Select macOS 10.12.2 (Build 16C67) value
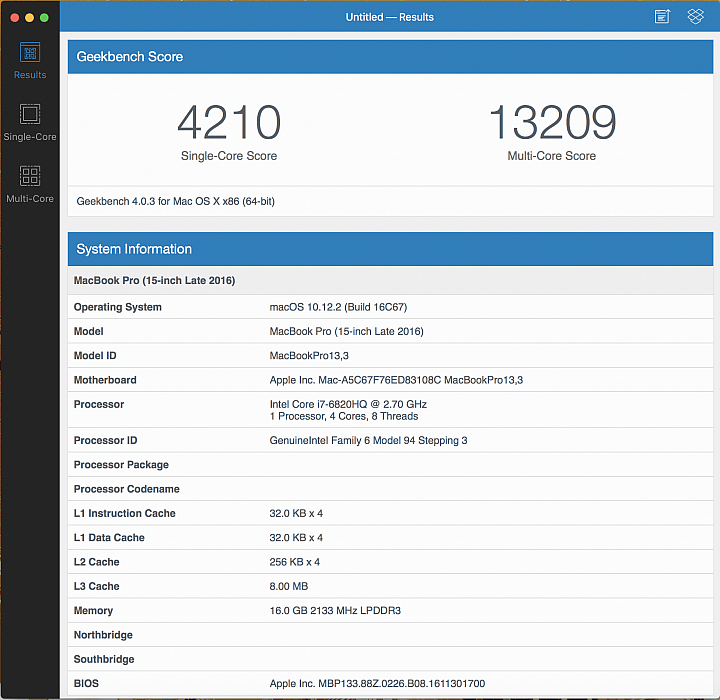Image resolution: width=720 pixels, height=700 pixels. point(338,307)
